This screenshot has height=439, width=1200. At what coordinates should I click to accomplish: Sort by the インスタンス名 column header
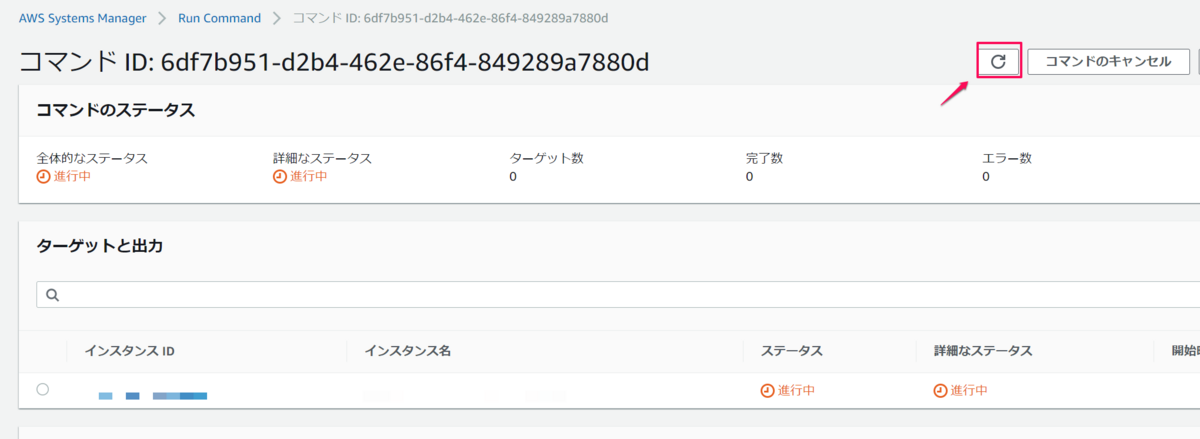(408, 351)
